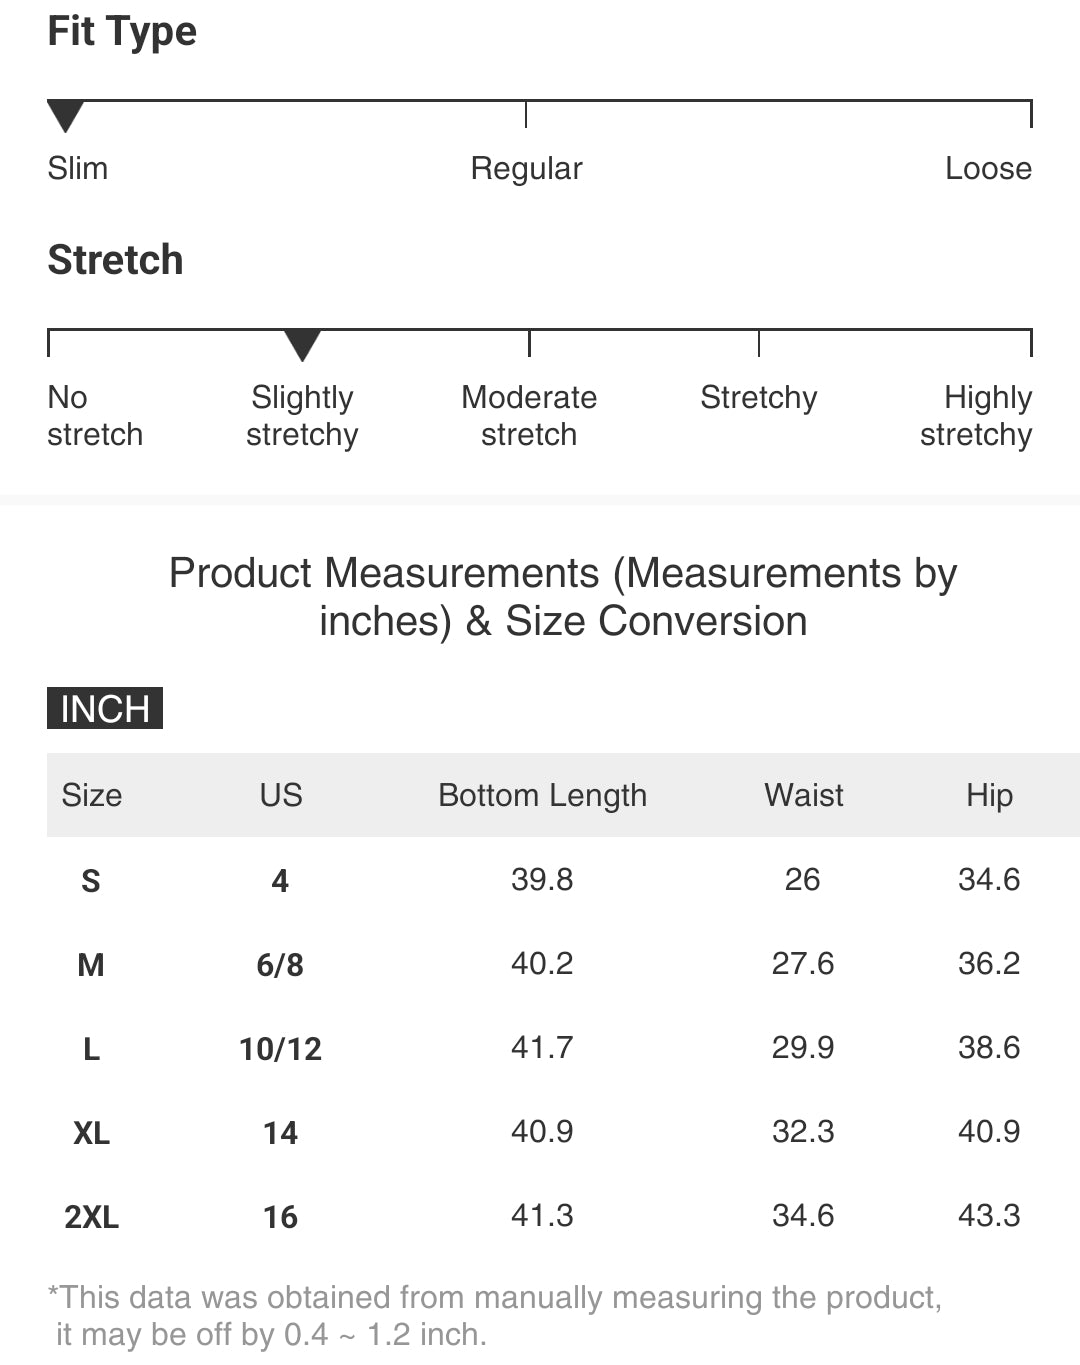The width and height of the screenshot is (1080, 1365).
Task: Click the US size 10/12 cell
Action: pyautogui.click(x=281, y=1049)
